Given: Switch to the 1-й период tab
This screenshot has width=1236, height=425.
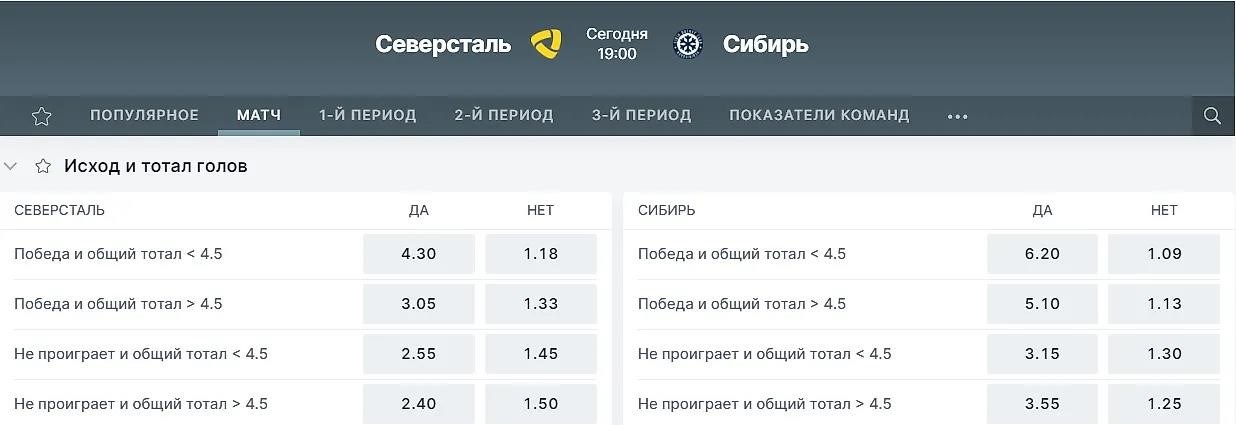Looking at the screenshot, I should click(x=367, y=115).
